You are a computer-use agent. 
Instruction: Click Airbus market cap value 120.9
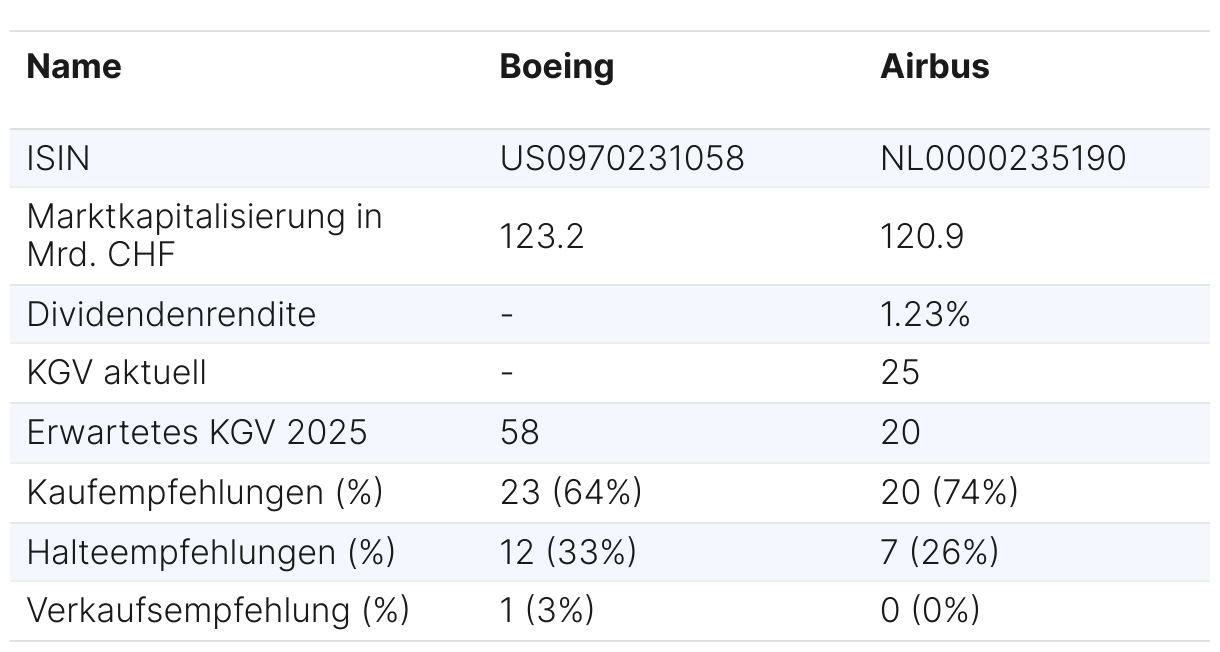[x=923, y=236]
